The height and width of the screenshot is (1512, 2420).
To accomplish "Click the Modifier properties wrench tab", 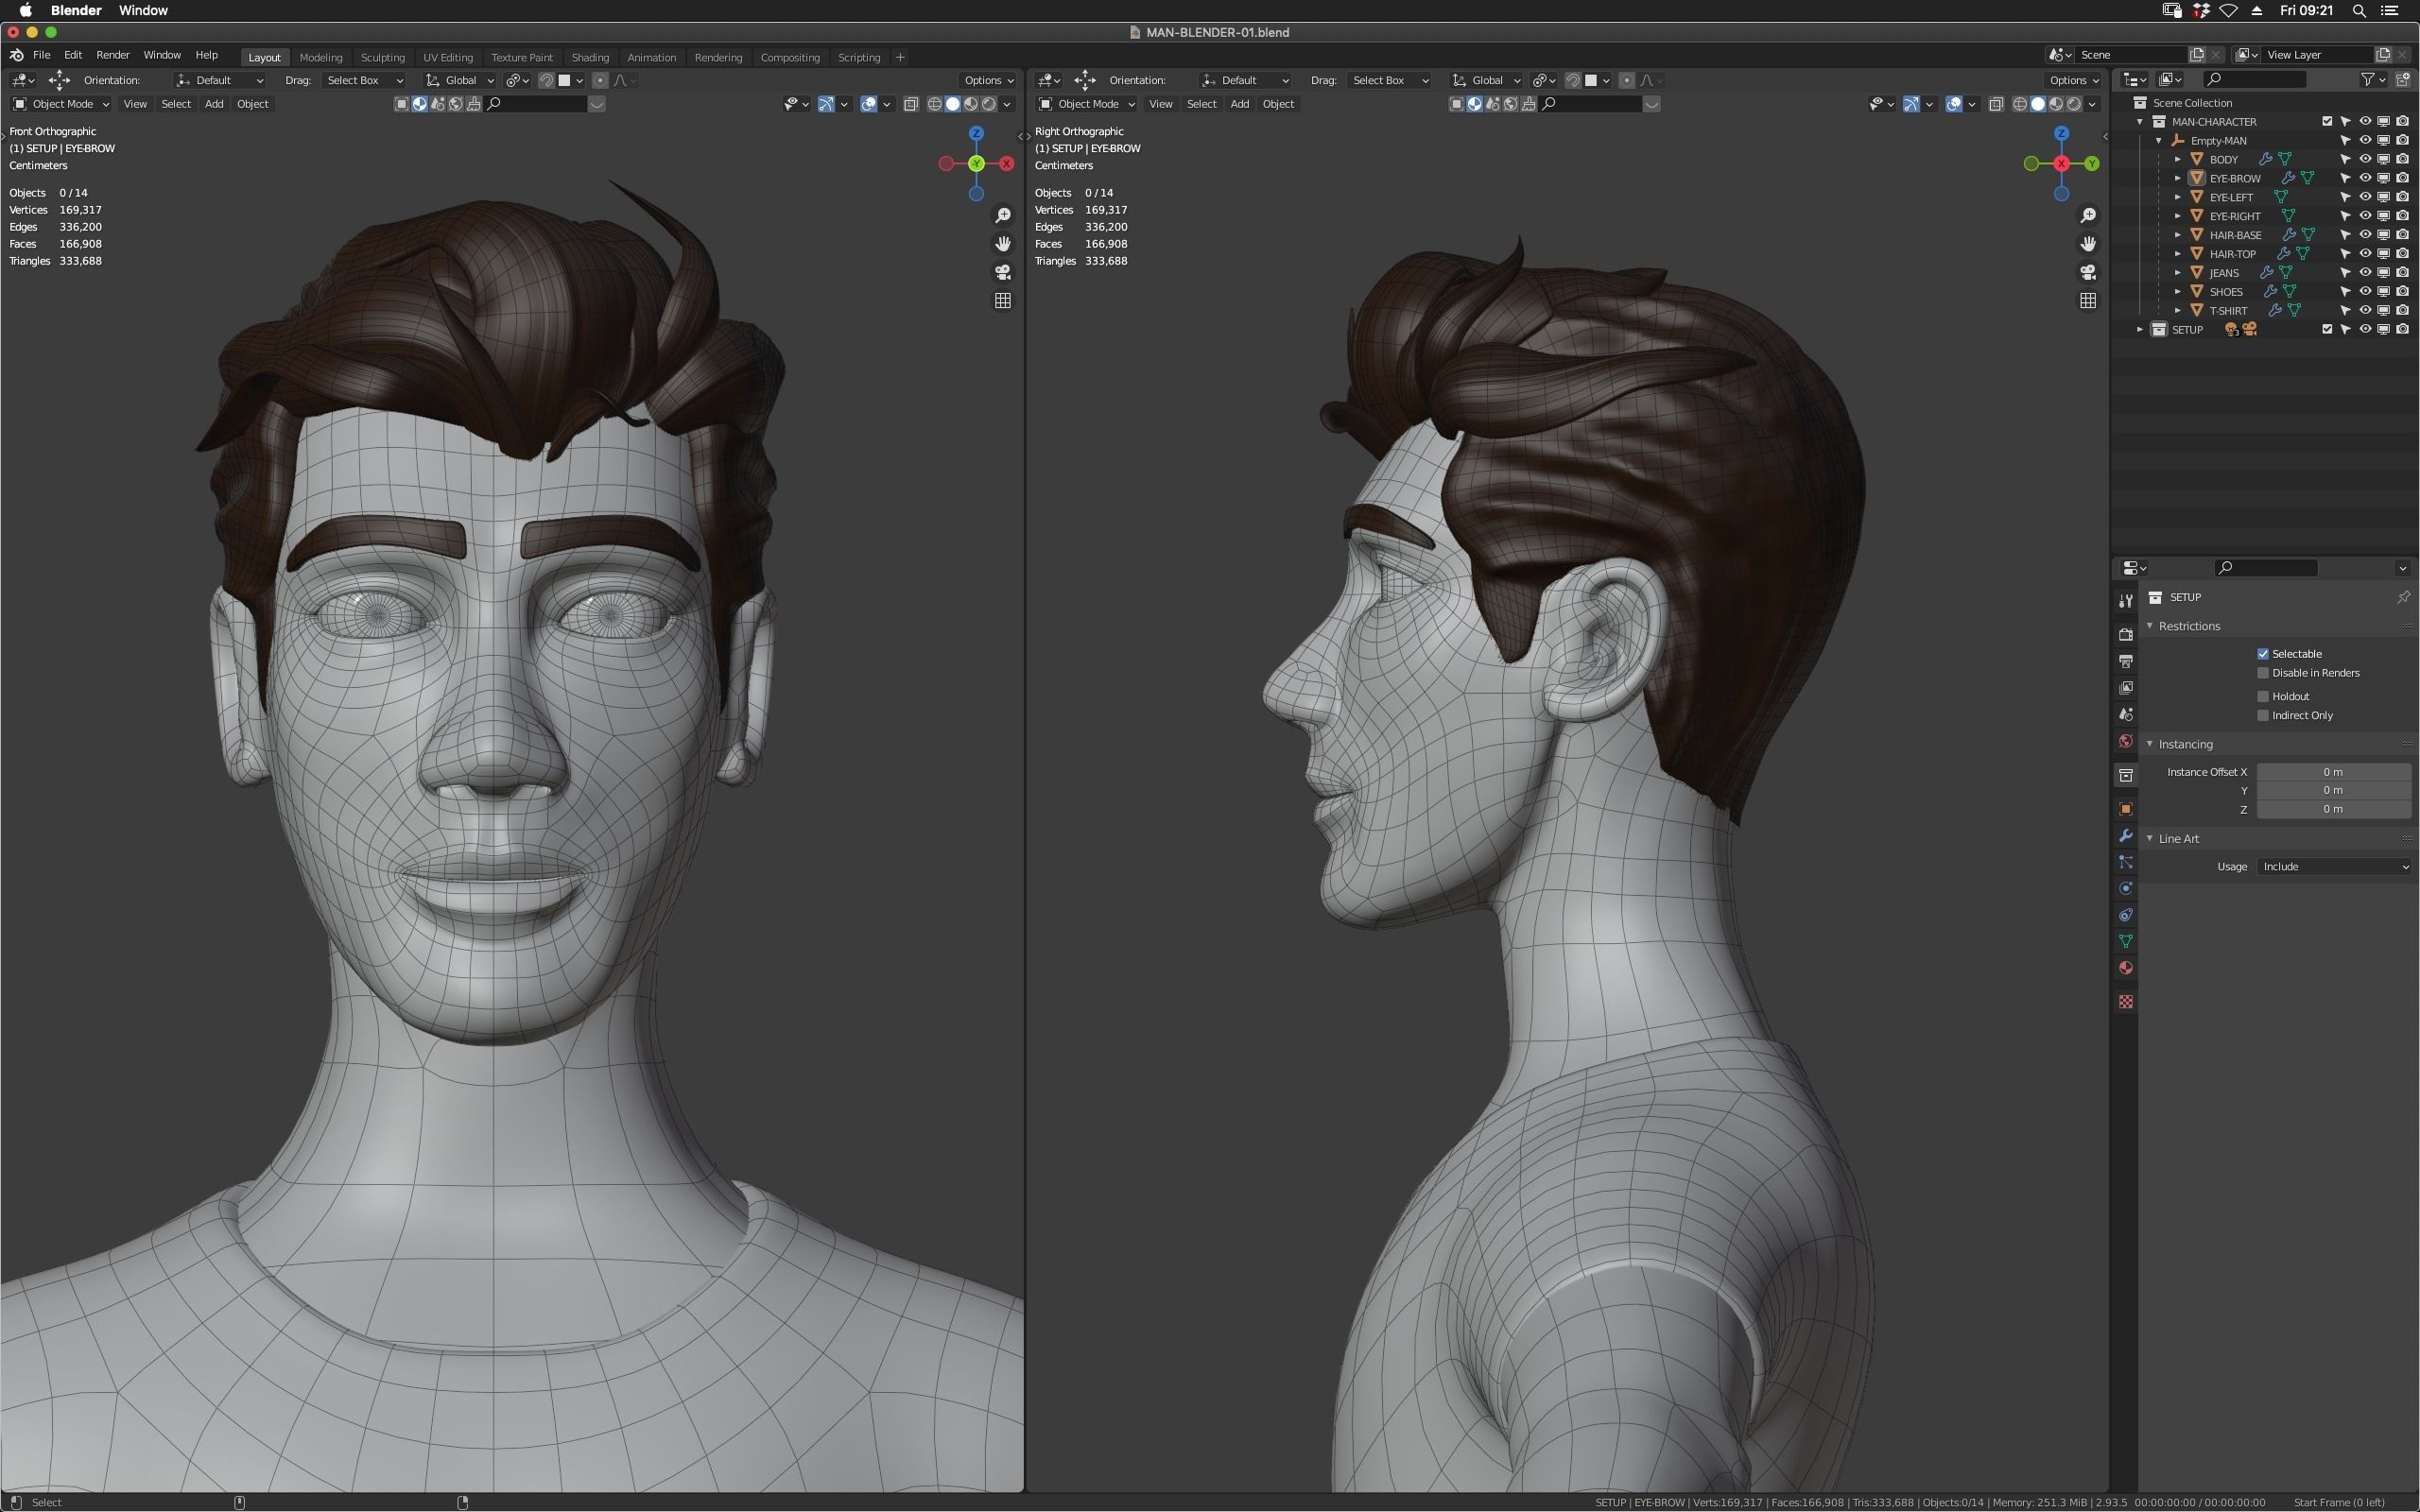I will coord(2126,835).
